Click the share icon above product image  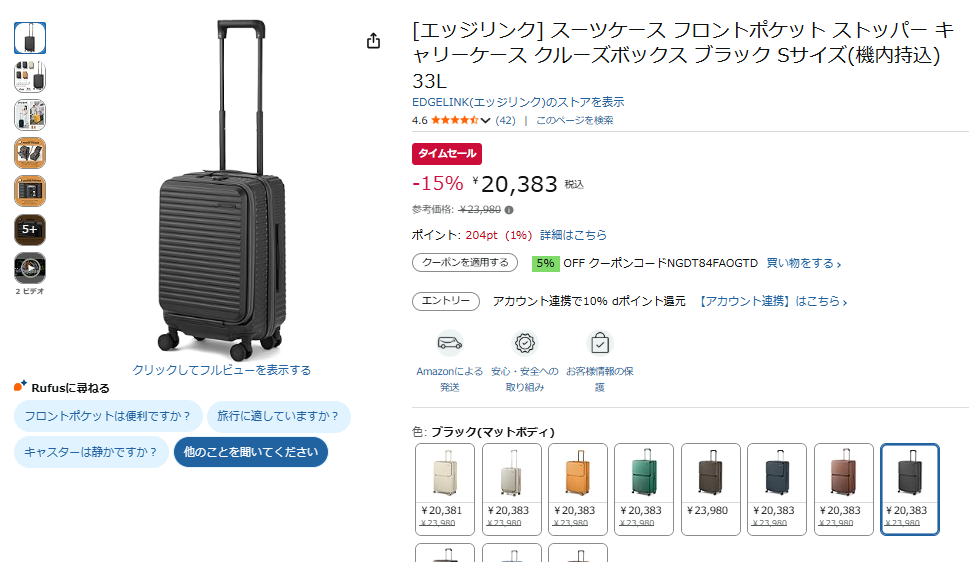[373, 41]
